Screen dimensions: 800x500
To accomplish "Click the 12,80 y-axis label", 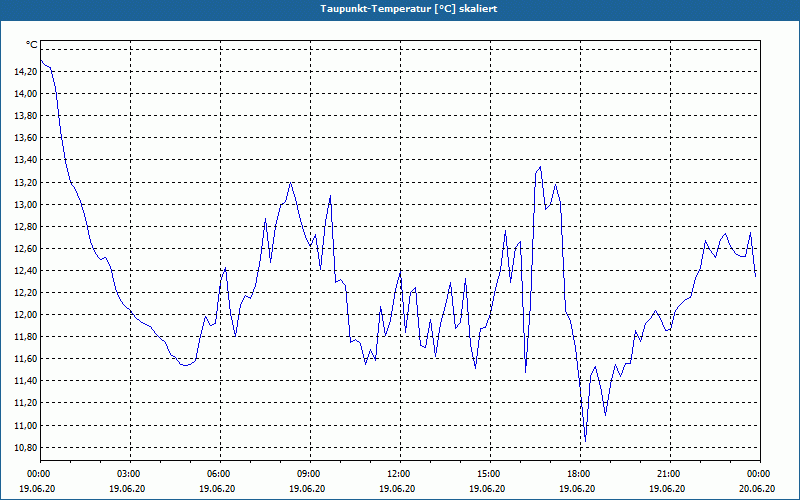I will (26, 227).
